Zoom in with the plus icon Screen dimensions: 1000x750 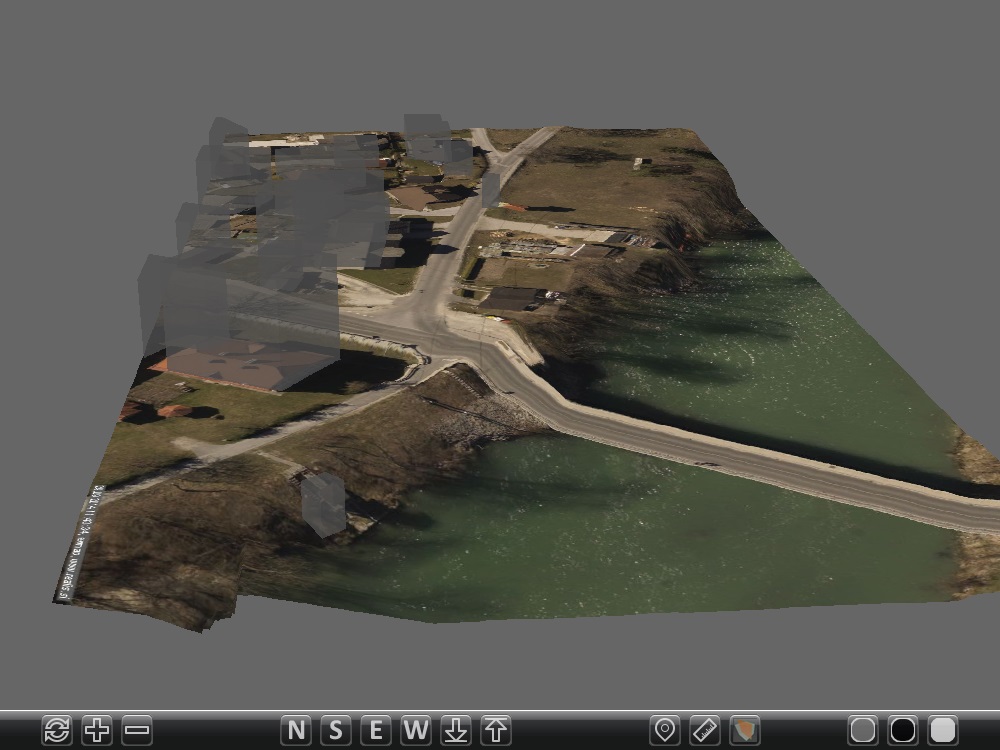[97, 730]
